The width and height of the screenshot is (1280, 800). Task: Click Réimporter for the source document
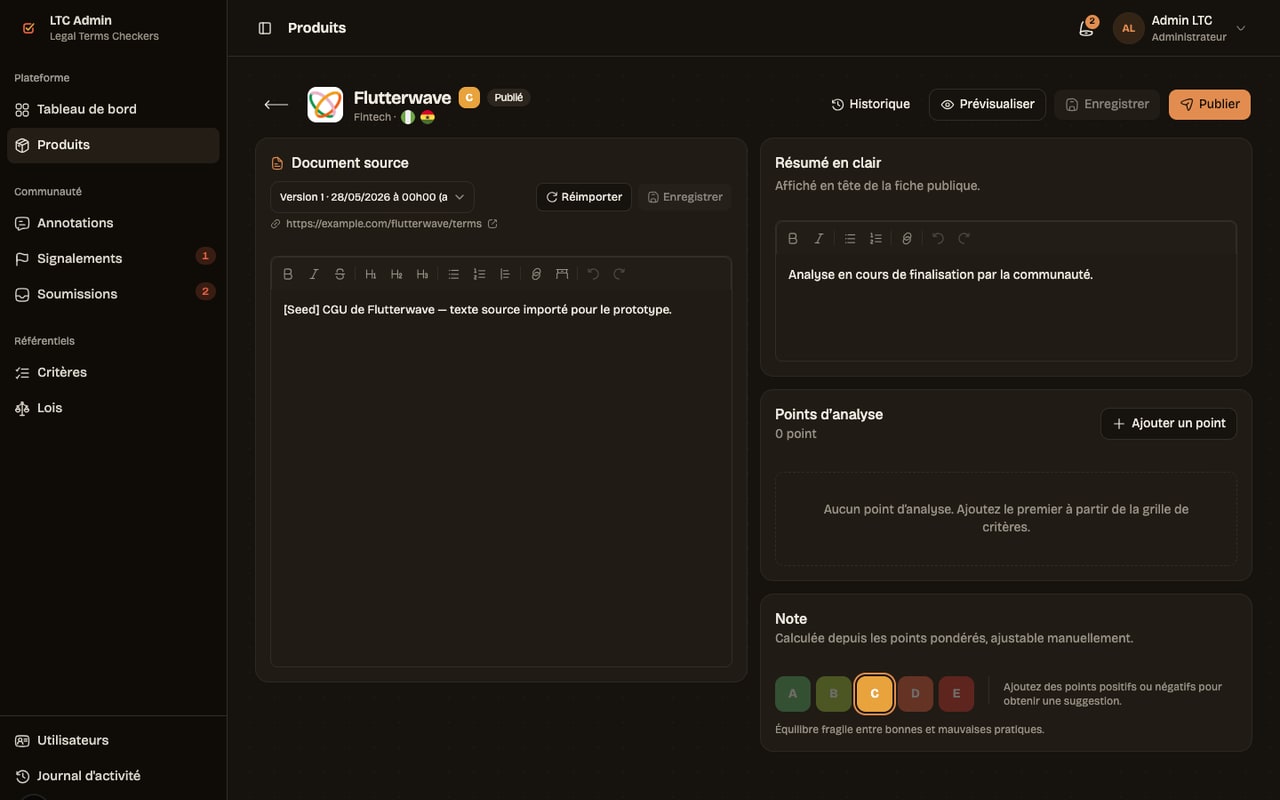[584, 197]
